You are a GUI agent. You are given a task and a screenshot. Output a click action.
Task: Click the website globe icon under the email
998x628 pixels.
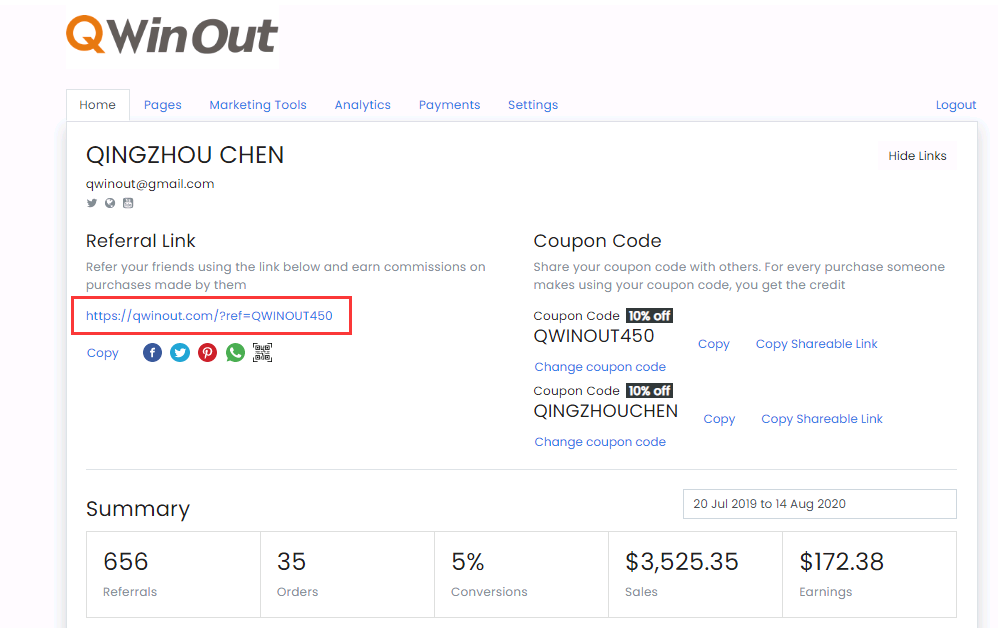tap(110, 203)
